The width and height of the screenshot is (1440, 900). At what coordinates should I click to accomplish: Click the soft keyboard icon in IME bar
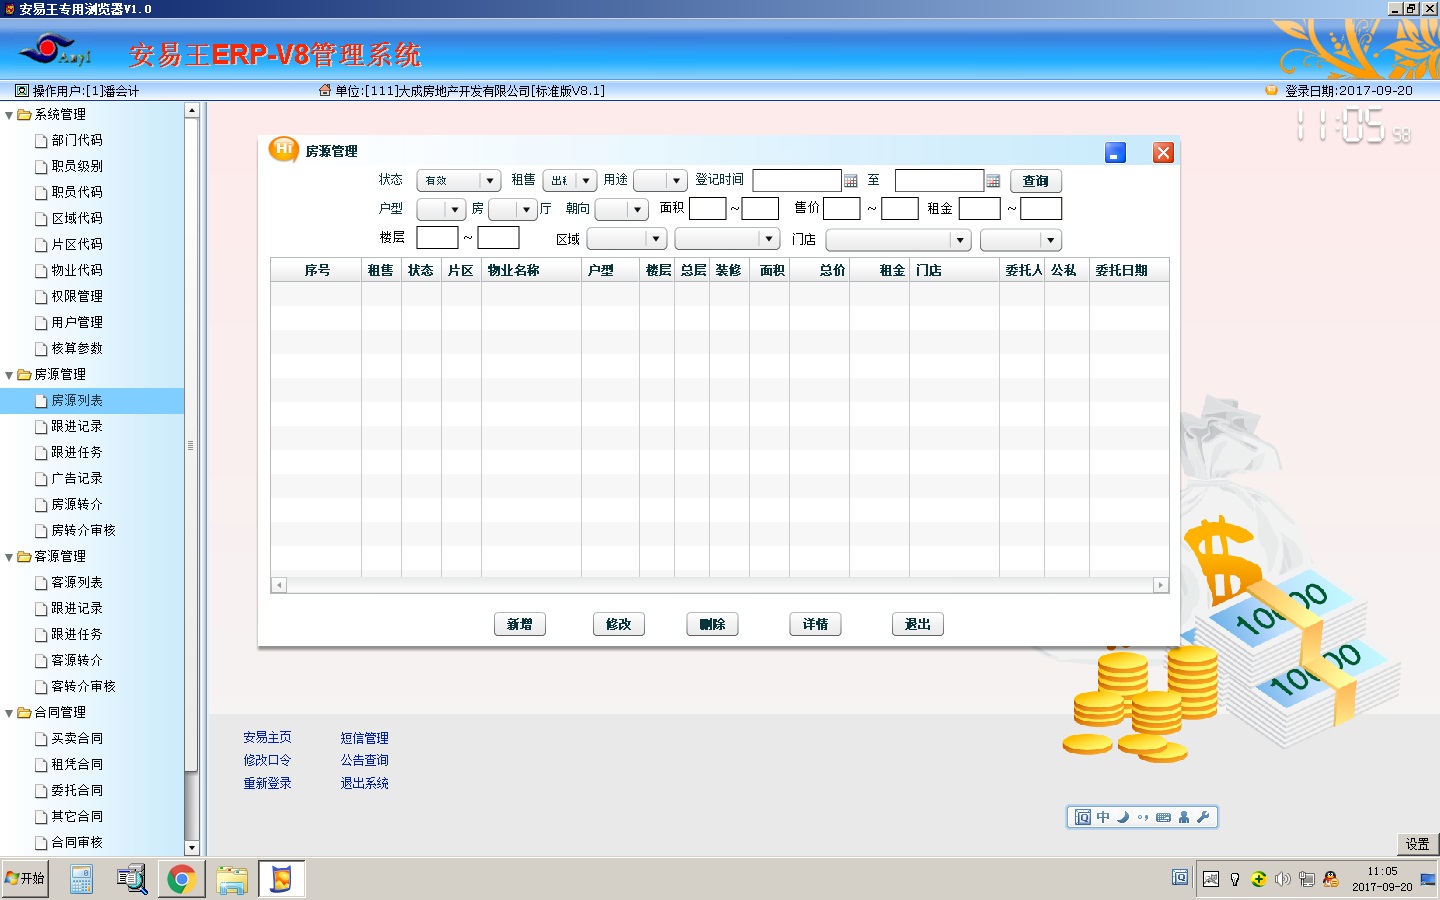tap(1163, 817)
